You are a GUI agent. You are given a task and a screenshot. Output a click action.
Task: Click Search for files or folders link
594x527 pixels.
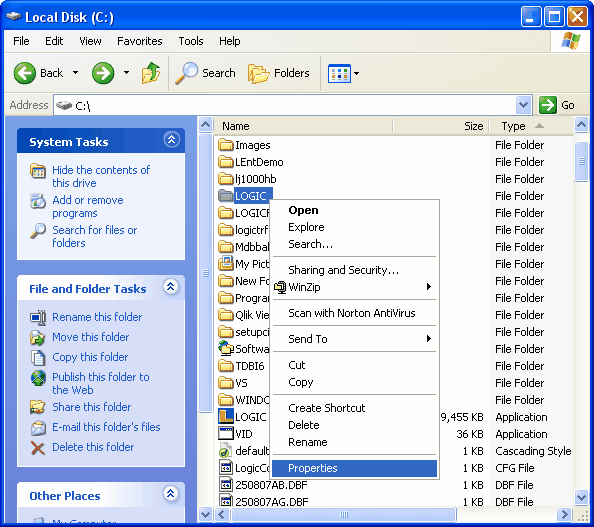click(95, 237)
